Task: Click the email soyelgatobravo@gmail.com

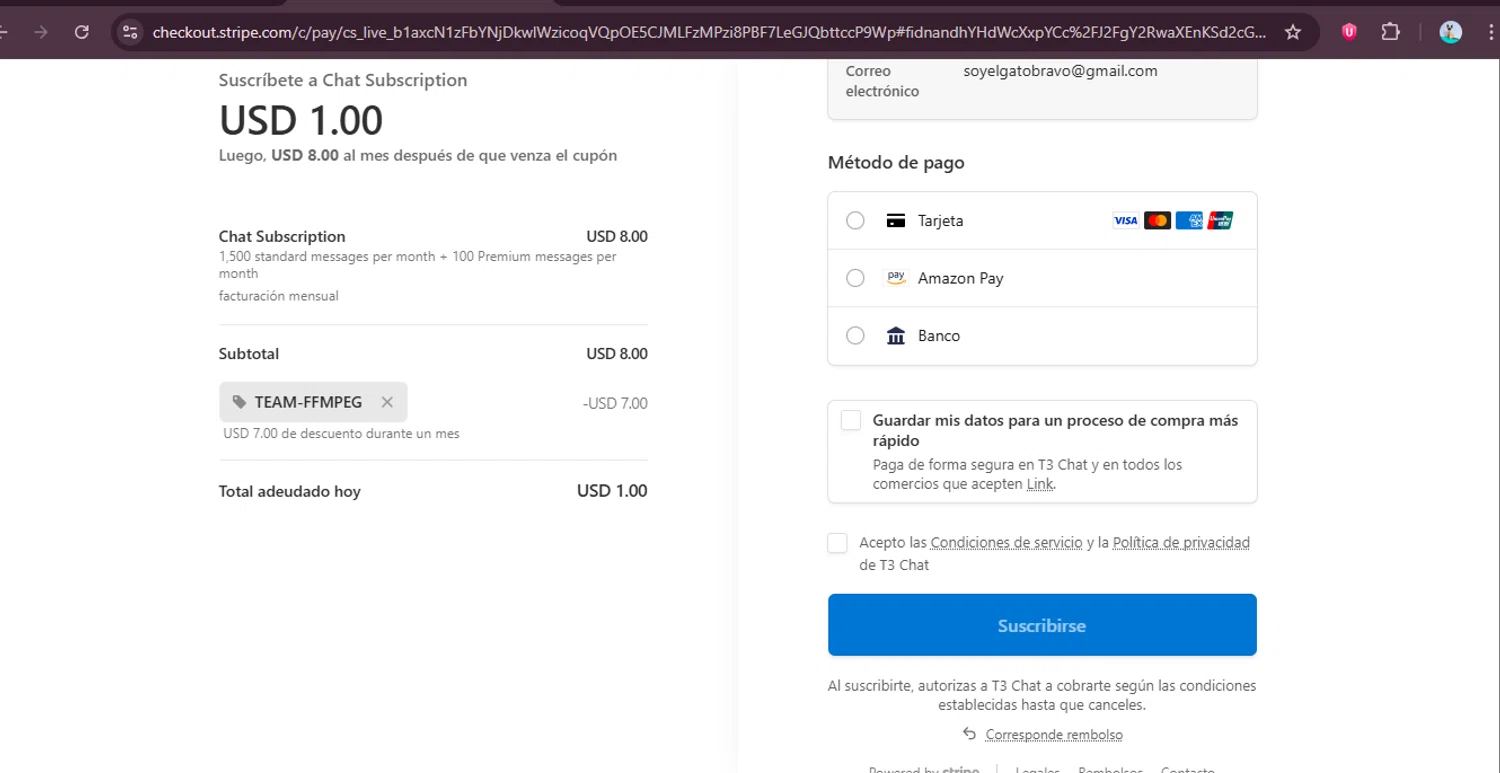Action: 1060,71
